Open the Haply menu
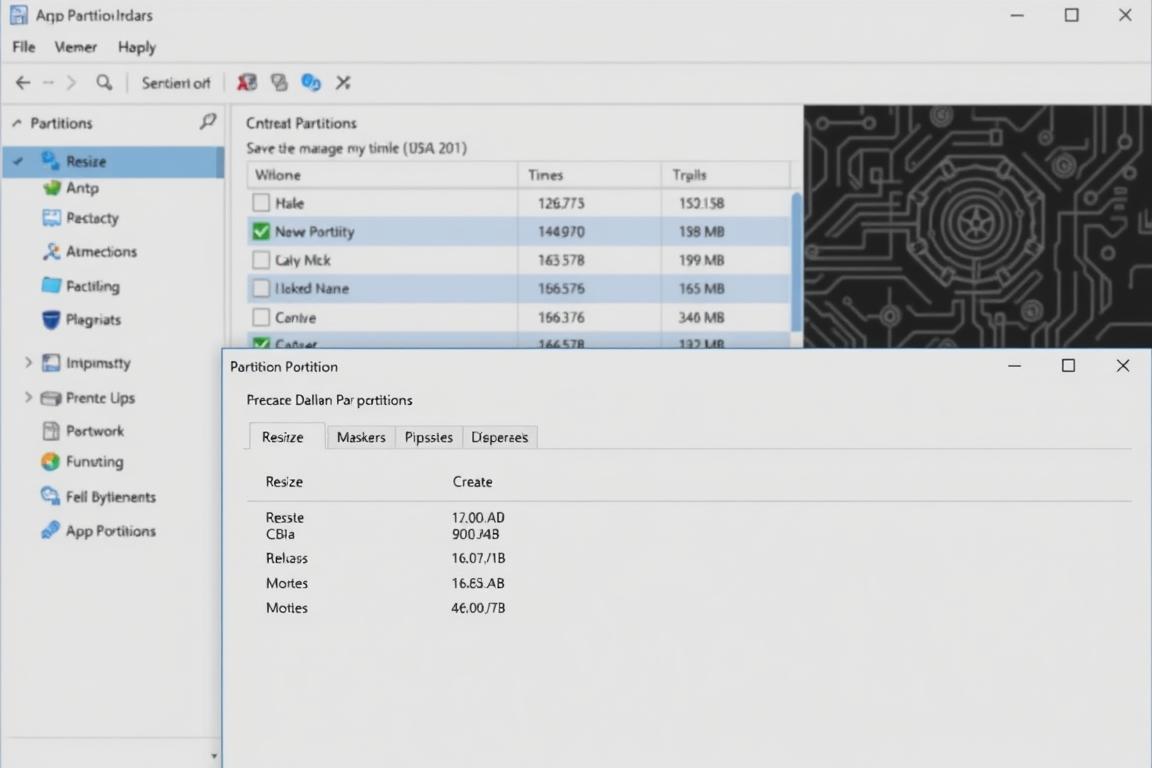The image size is (1152, 768). [x=136, y=47]
